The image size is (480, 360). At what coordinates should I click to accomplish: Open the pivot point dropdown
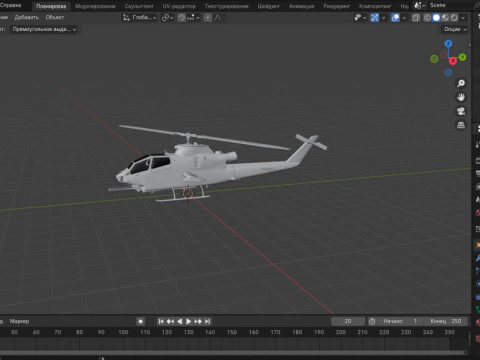(x=167, y=18)
